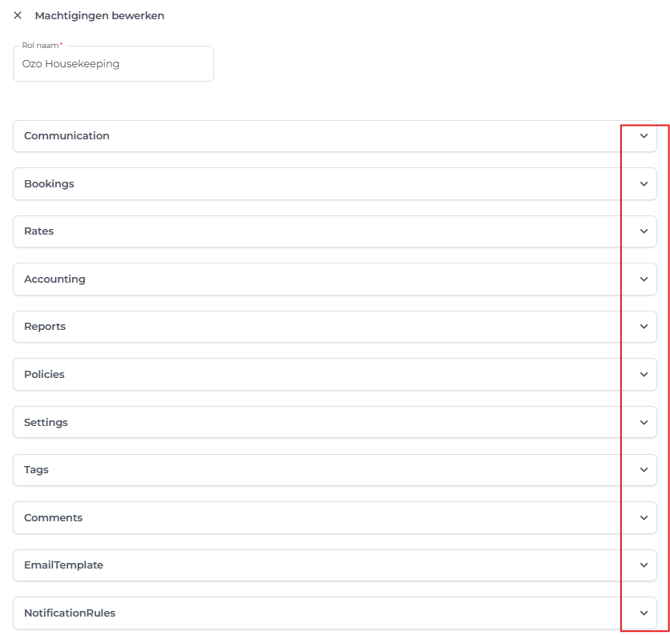670x635 pixels.
Task: Expand the Comments section chevron
Action: (643, 518)
